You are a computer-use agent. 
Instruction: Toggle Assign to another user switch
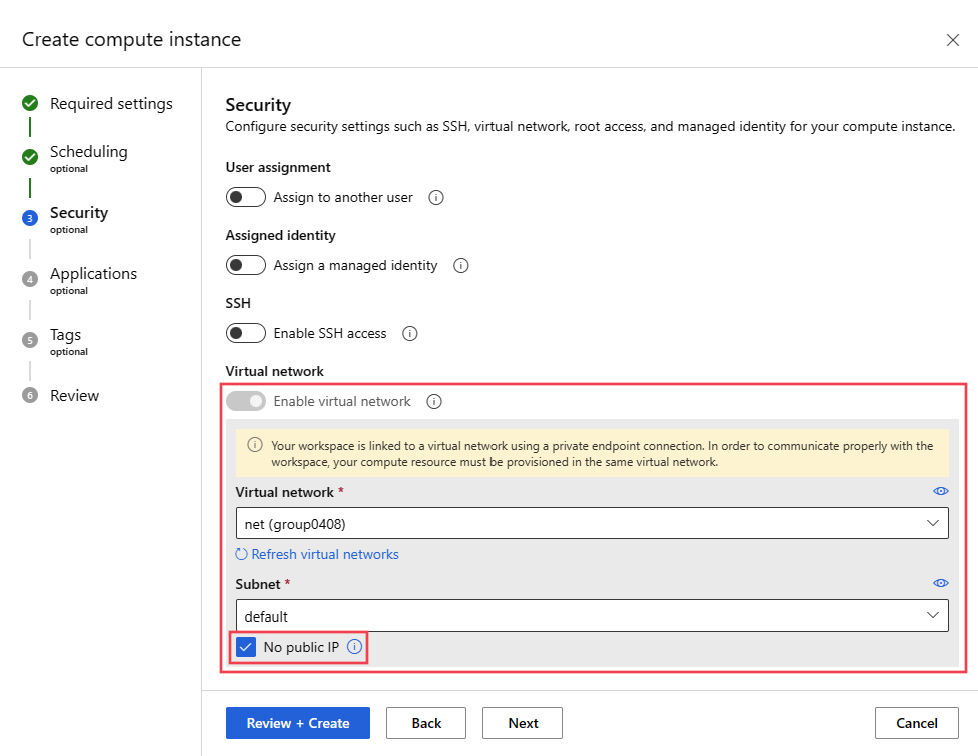[246, 198]
